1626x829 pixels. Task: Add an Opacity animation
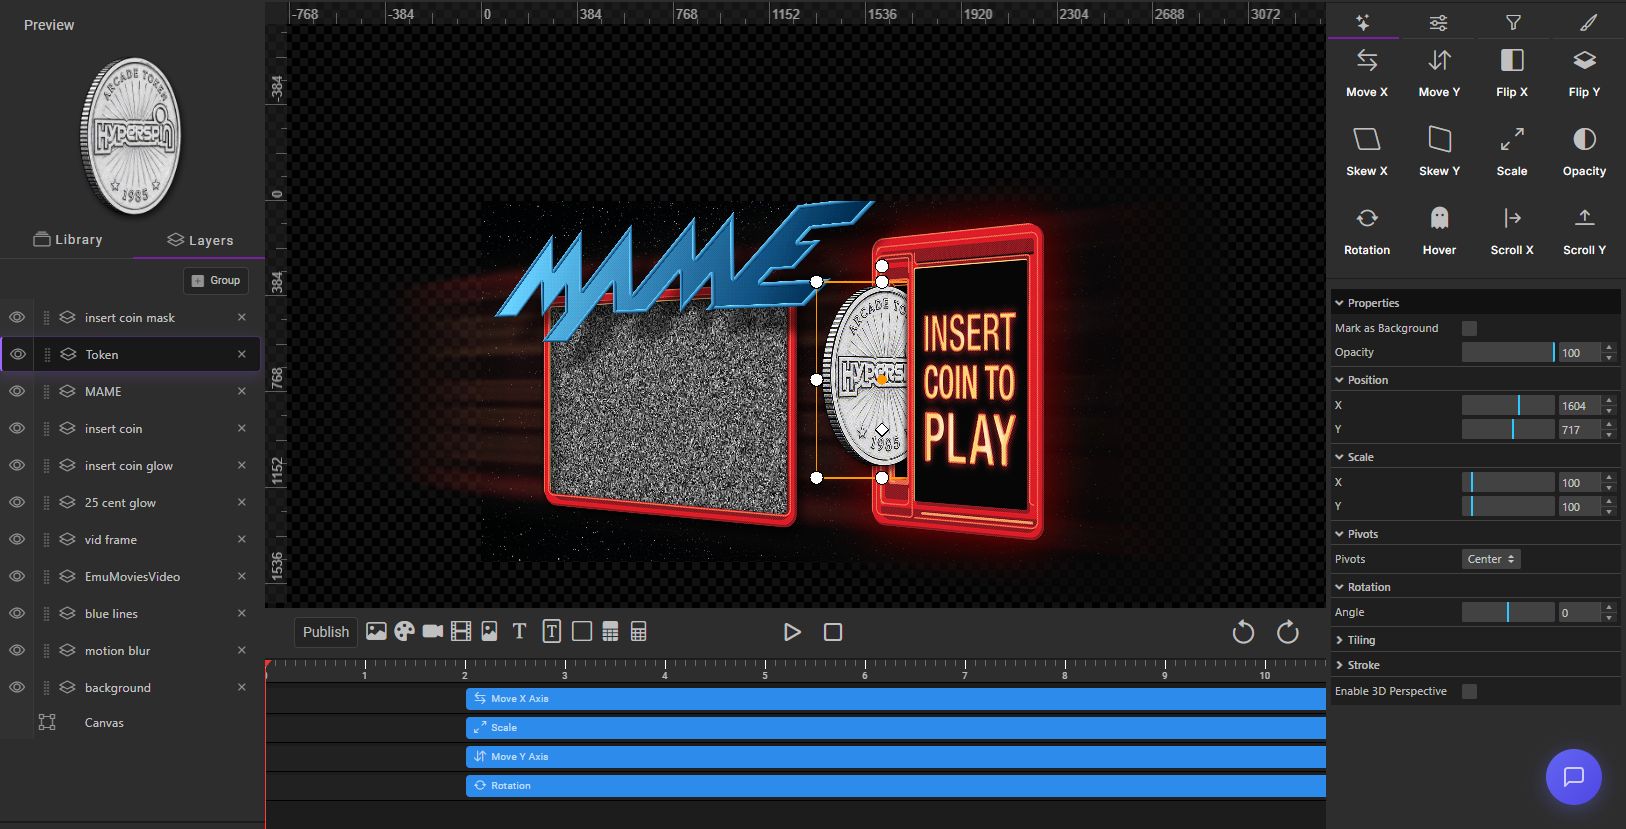click(x=1584, y=152)
